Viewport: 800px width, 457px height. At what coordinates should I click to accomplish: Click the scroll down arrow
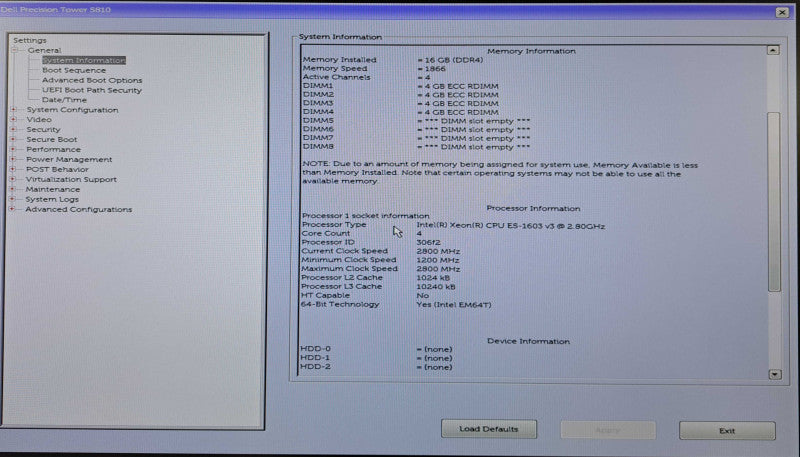tap(774, 375)
